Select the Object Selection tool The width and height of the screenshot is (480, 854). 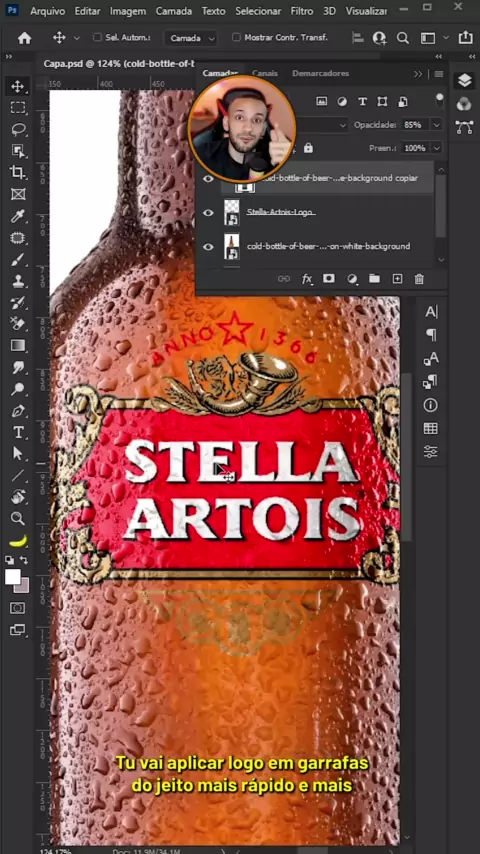pyautogui.click(x=18, y=151)
